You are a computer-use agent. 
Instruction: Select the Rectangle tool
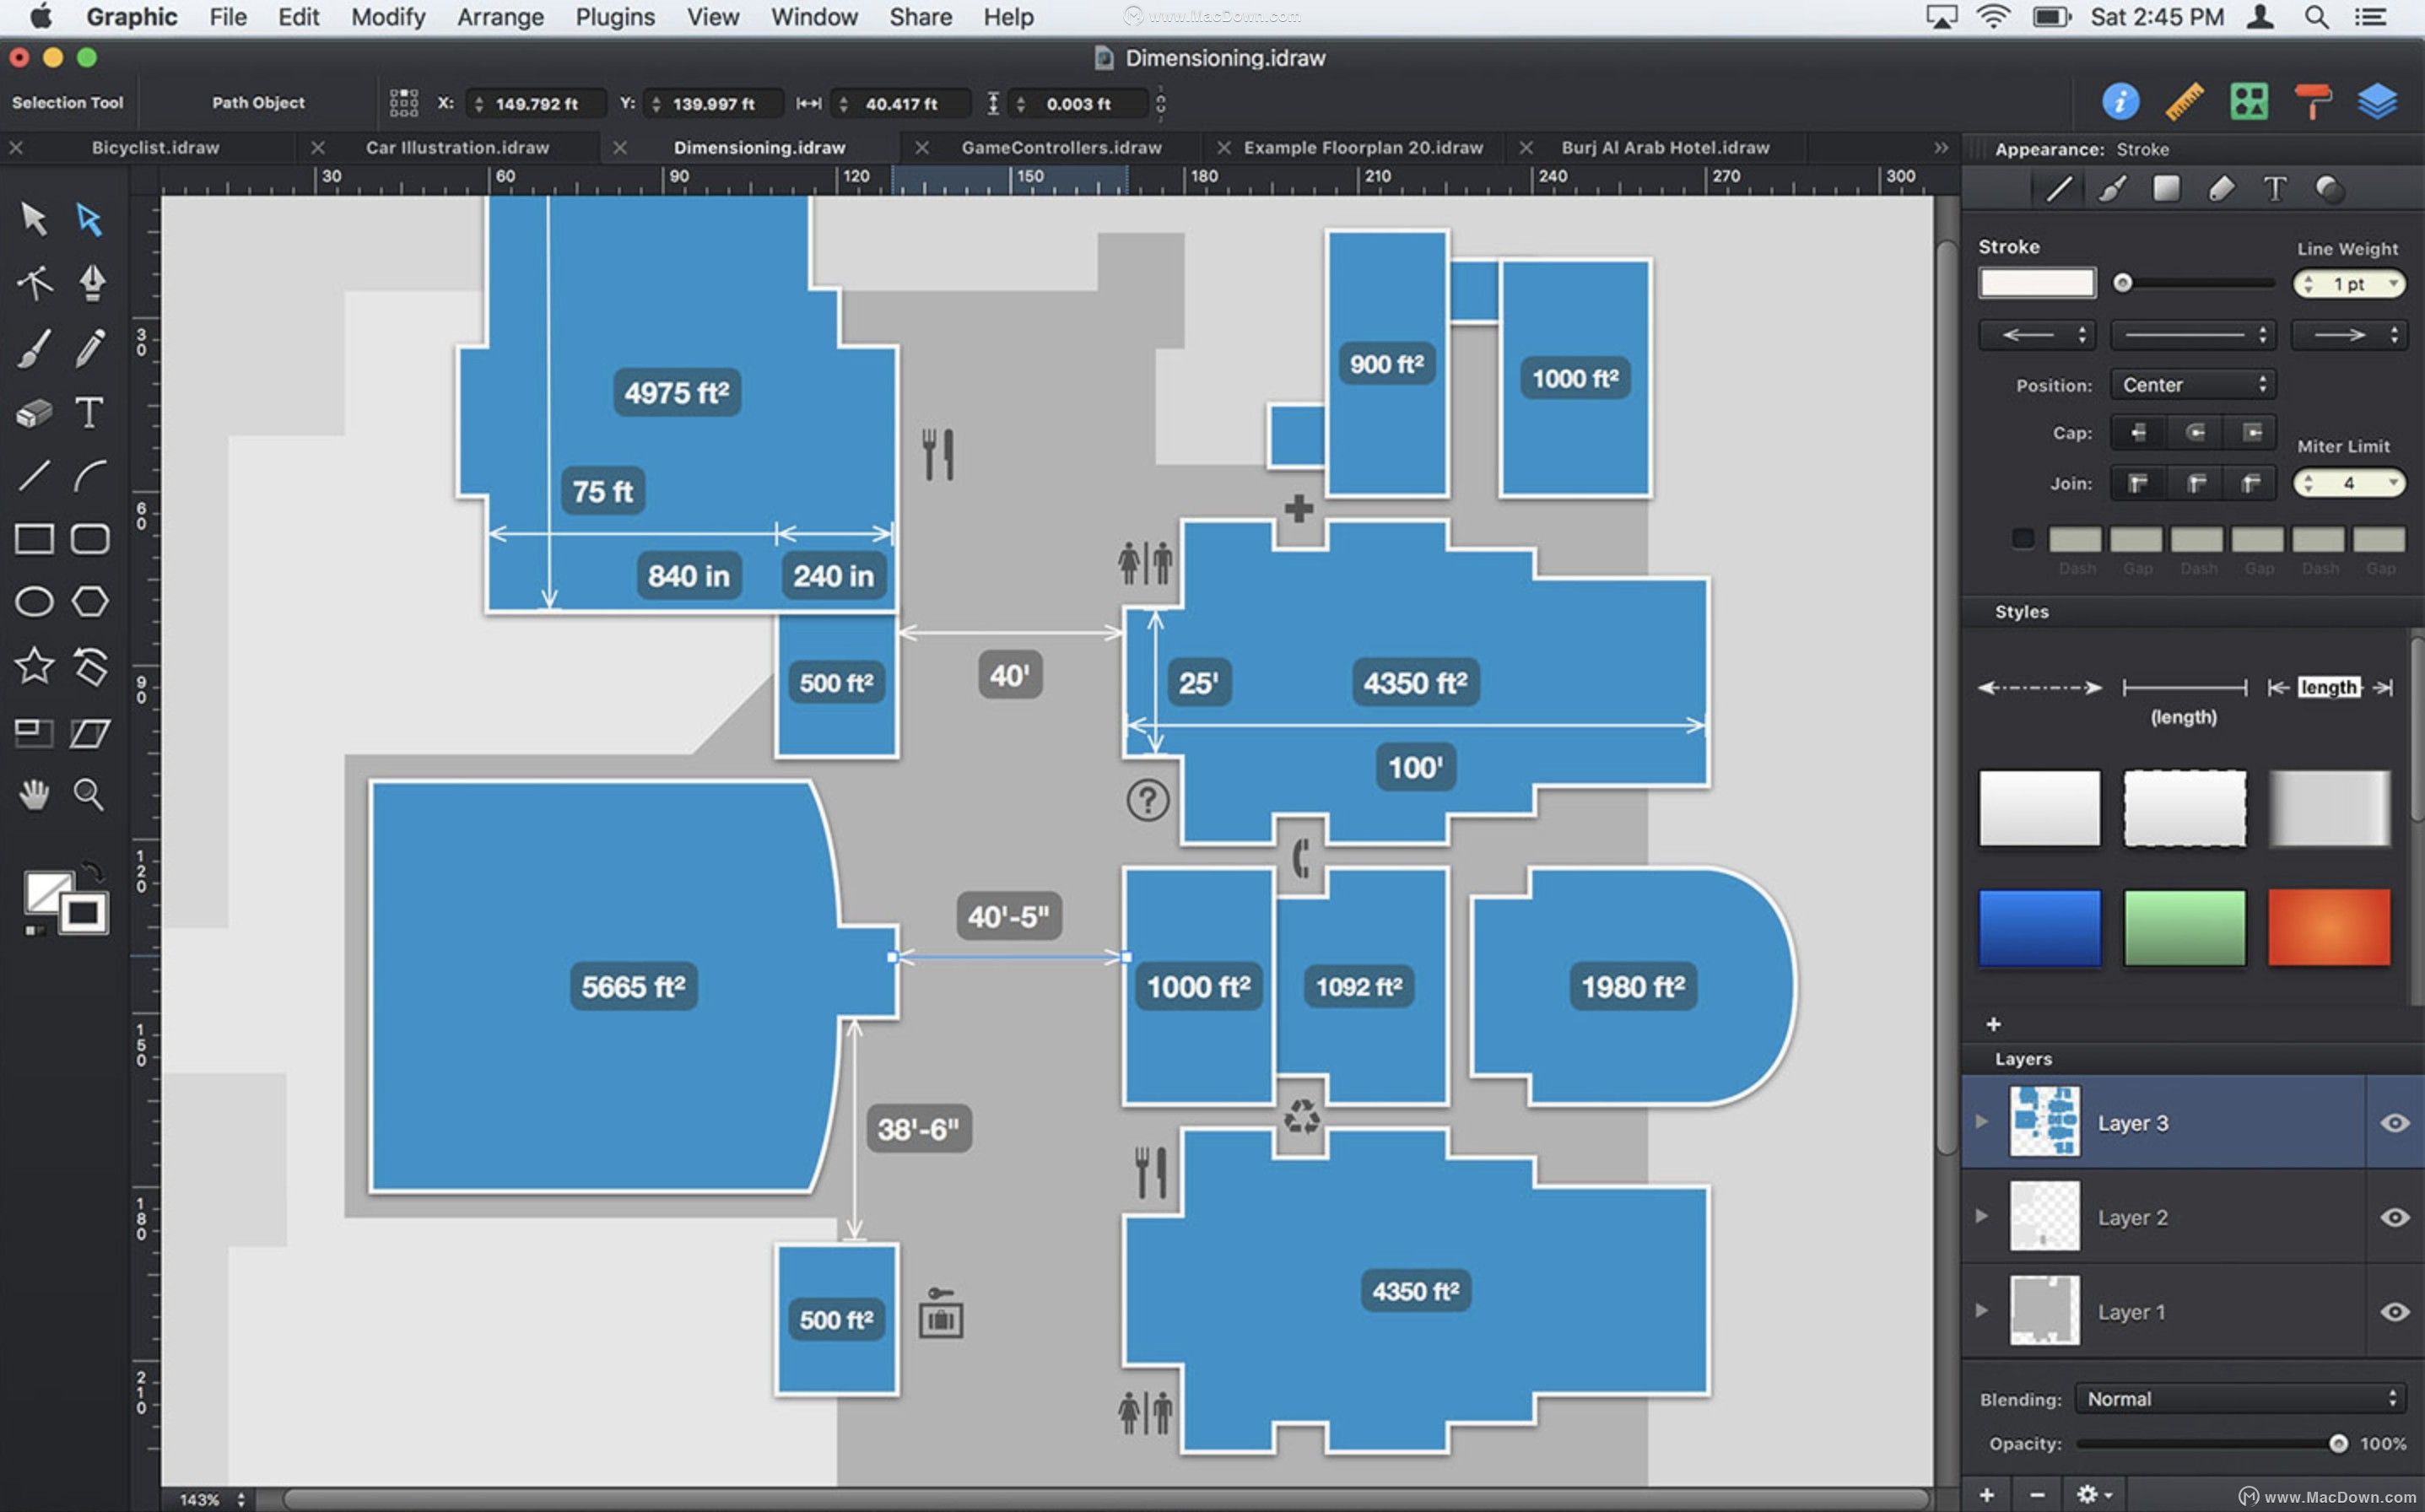(34, 539)
